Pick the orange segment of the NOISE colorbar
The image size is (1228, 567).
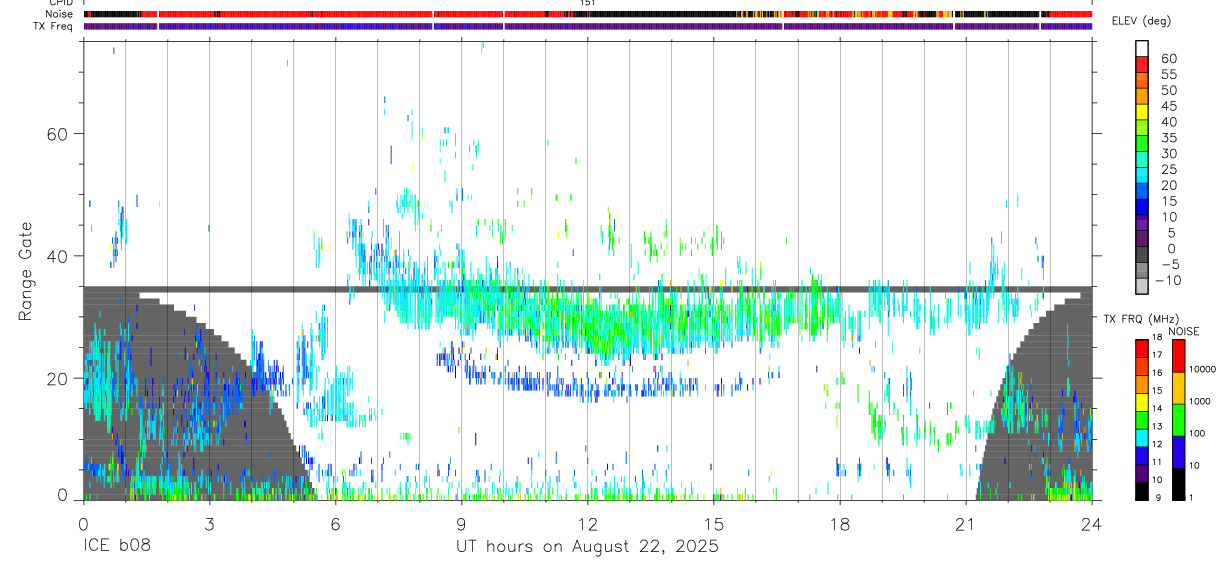click(x=1178, y=388)
